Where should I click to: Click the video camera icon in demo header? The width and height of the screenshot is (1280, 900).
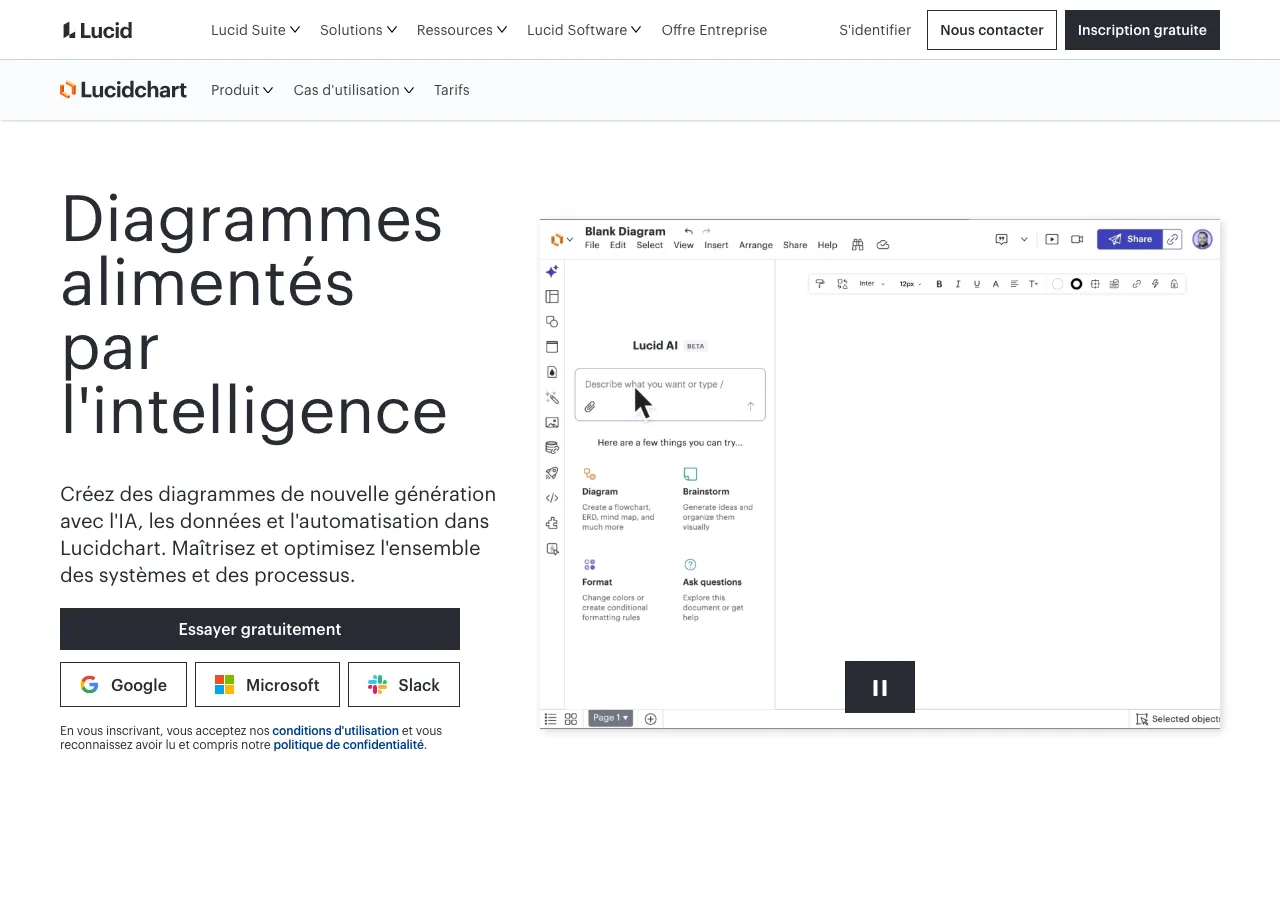pos(1077,239)
